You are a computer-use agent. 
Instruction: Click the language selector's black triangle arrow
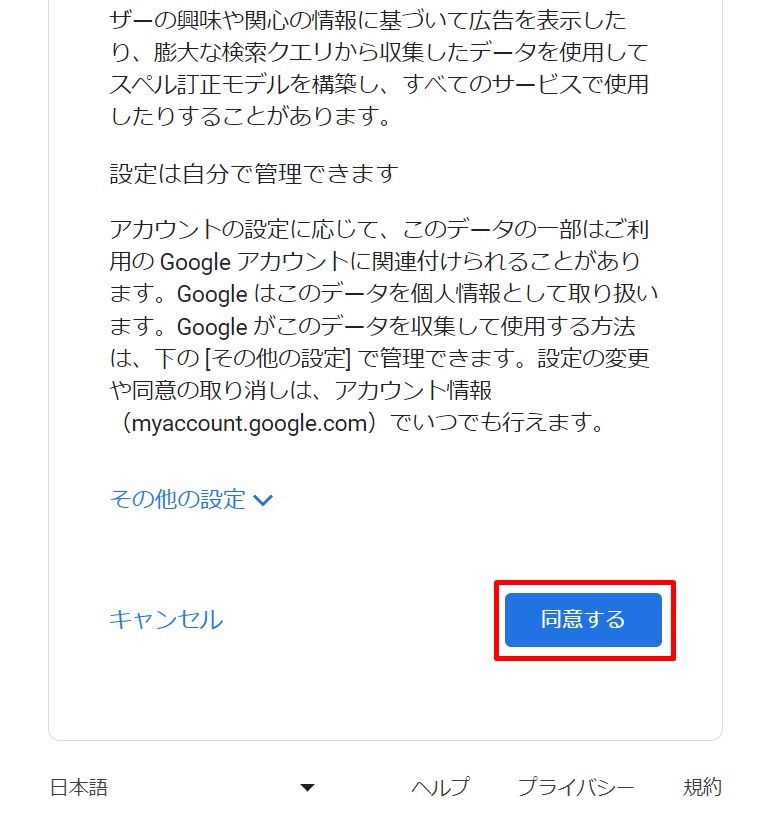(307, 788)
